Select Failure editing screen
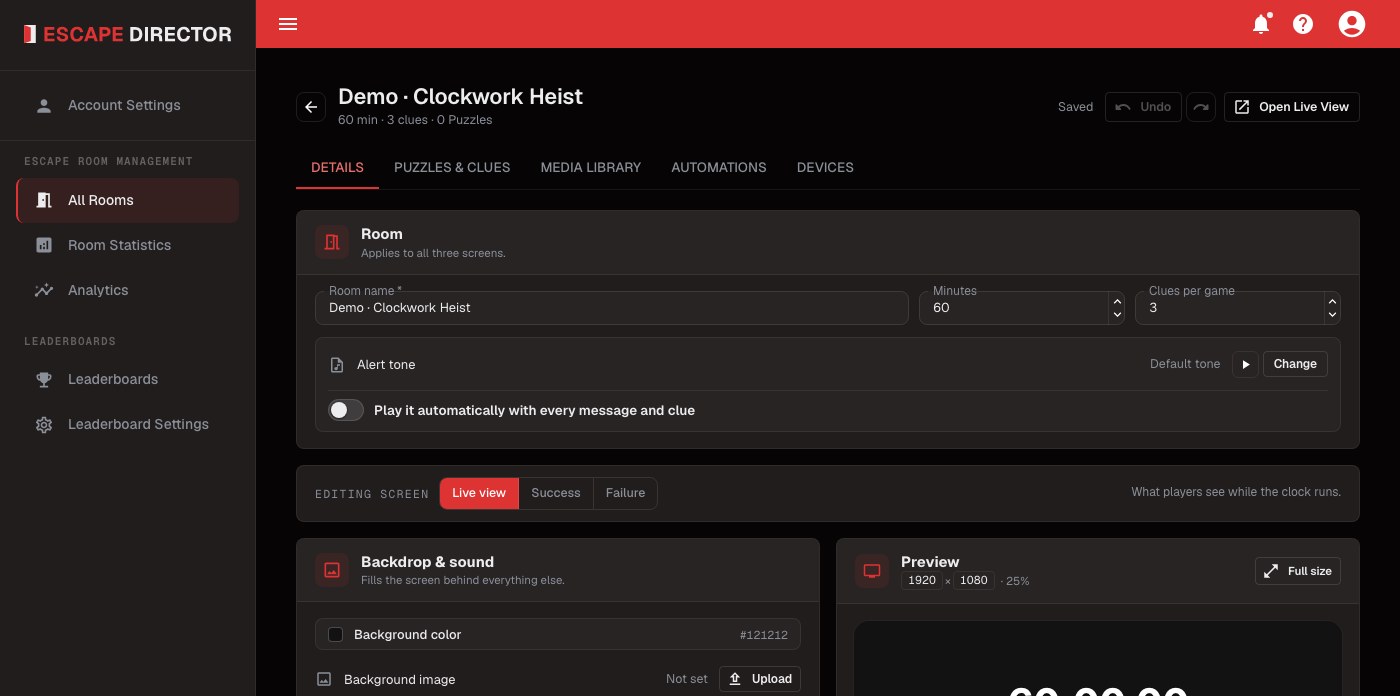This screenshot has width=1400, height=696. [x=625, y=493]
